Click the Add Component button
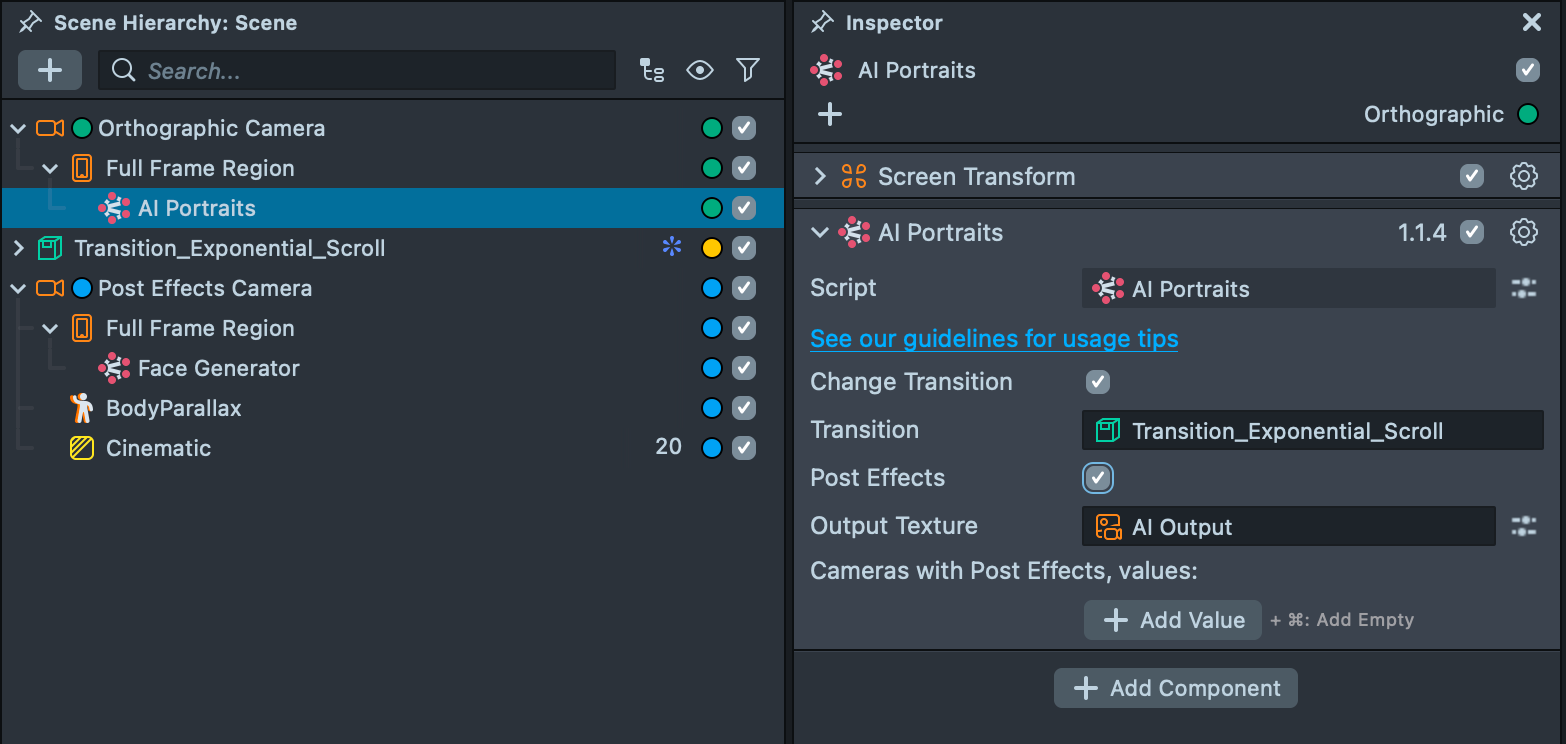1566x744 pixels. (1175, 688)
